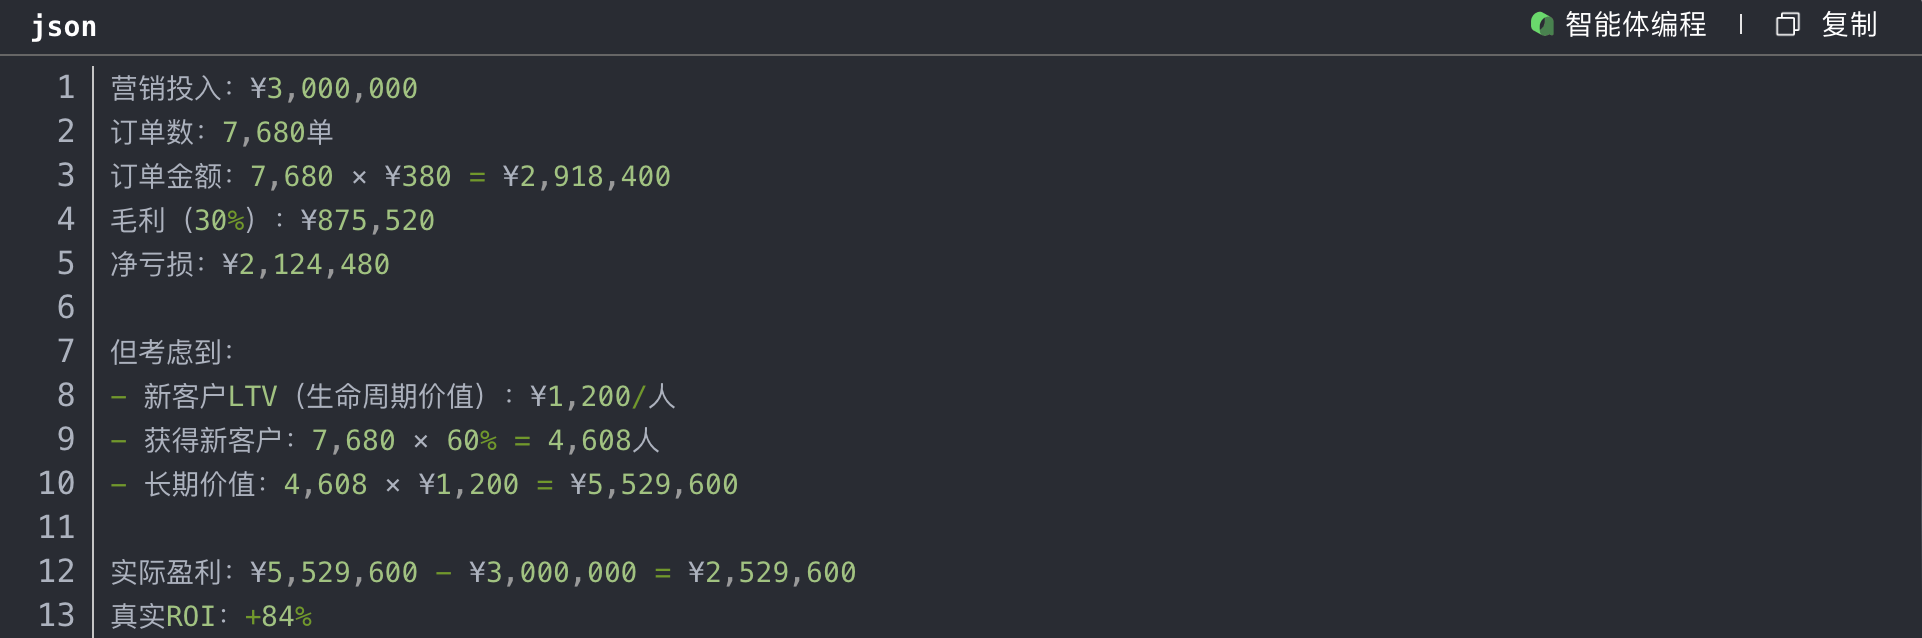Click the 营销投入 ¥3,000,000 line
The width and height of the screenshot is (1922, 638).
click(264, 89)
